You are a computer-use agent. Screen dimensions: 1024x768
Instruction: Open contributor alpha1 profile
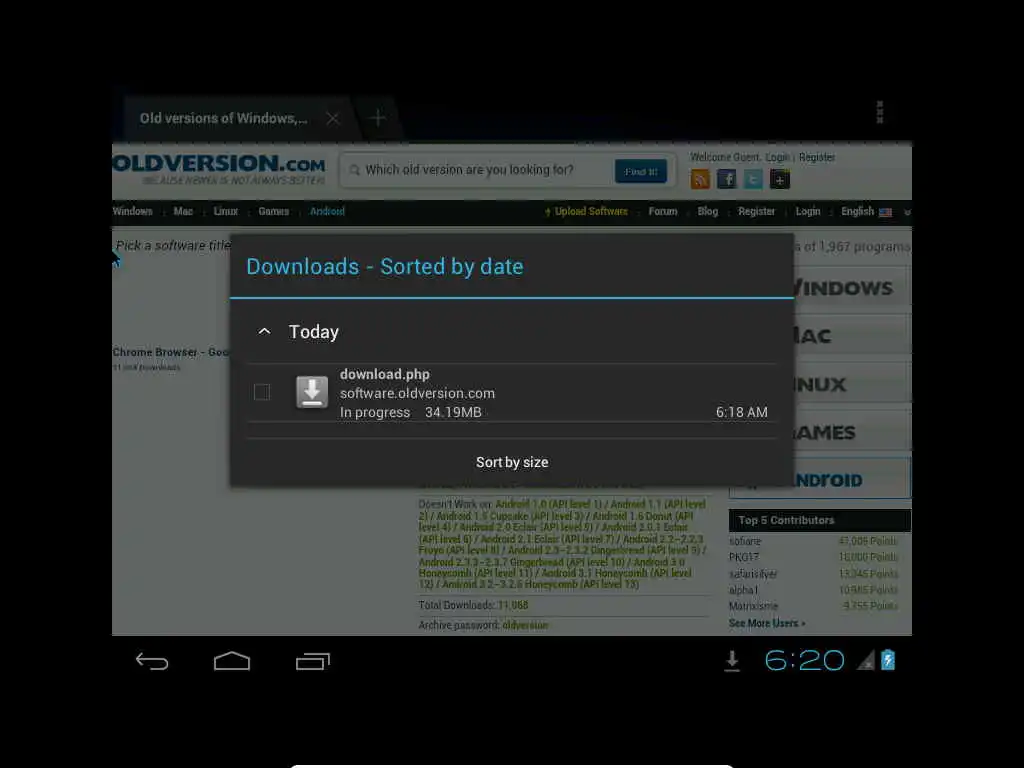pyautogui.click(x=744, y=590)
